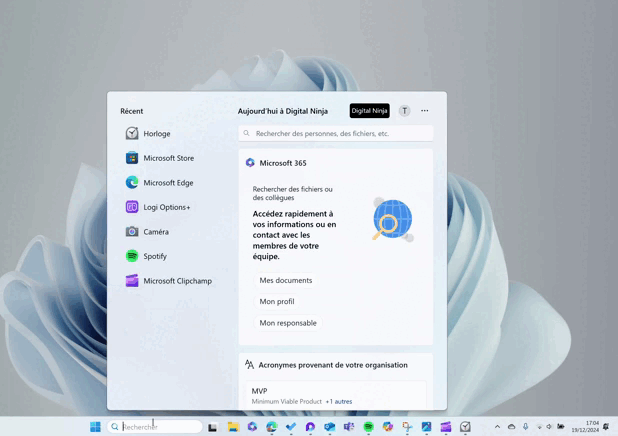Open the T user profile avatar
618x436 pixels.
[404, 111]
